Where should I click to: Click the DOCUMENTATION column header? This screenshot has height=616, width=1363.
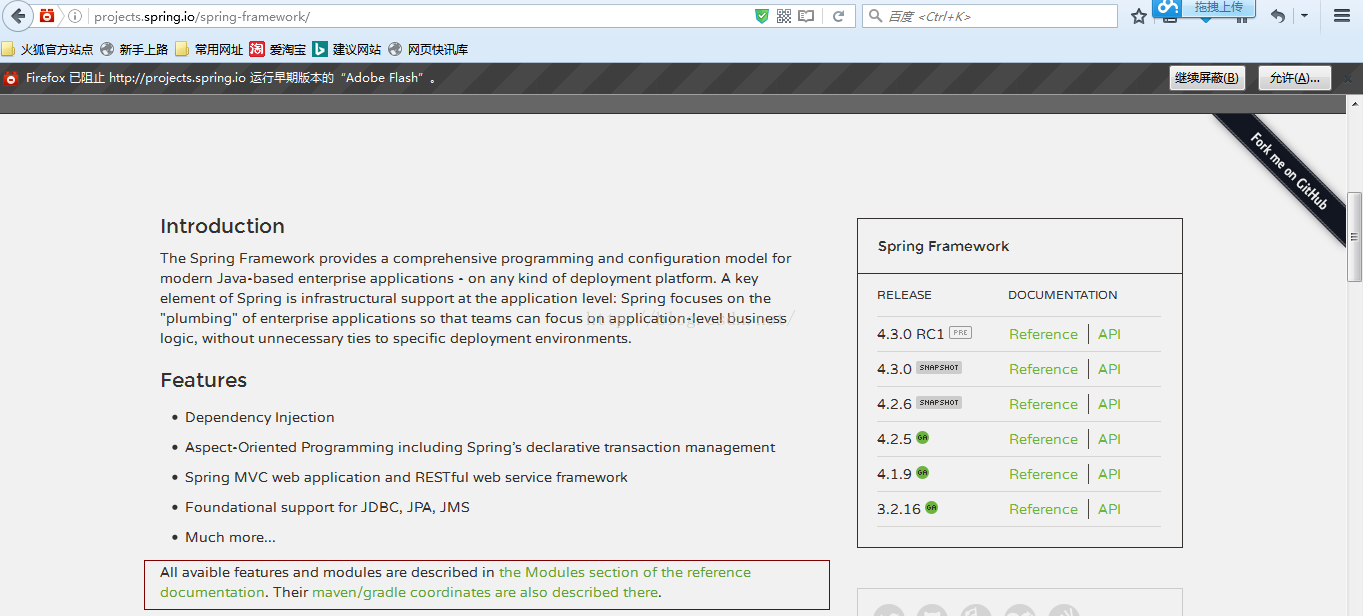pyautogui.click(x=1062, y=295)
